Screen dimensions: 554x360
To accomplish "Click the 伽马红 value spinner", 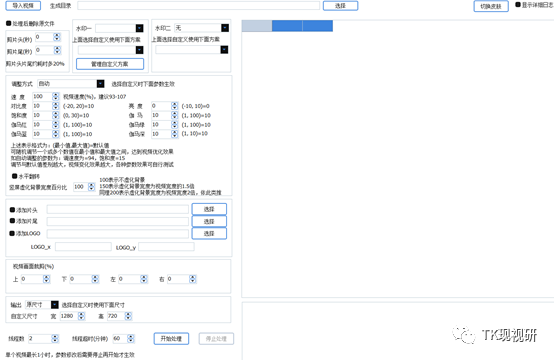I will [55, 124].
